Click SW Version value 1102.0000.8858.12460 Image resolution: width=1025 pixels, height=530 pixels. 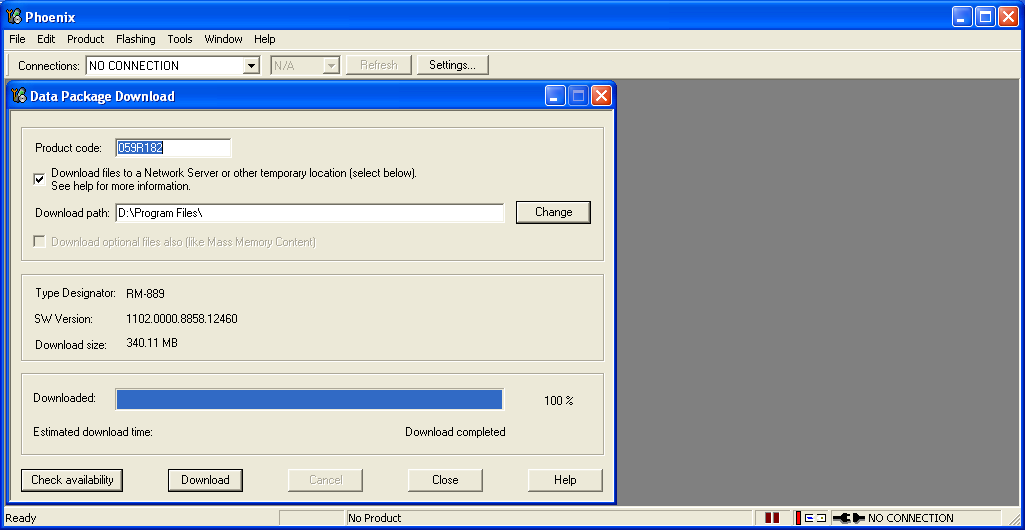[x=182, y=319]
